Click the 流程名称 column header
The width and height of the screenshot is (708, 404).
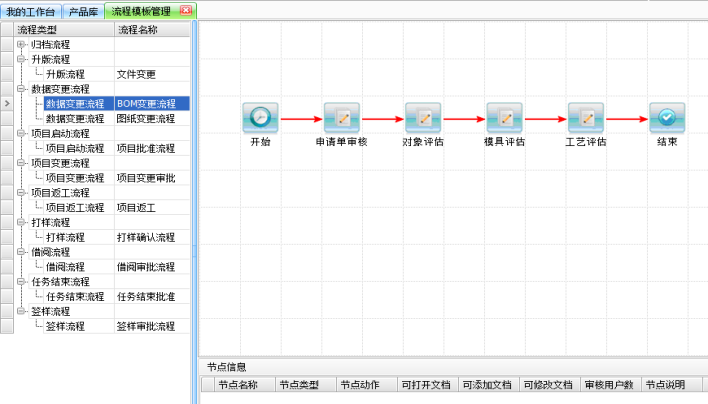152,30
